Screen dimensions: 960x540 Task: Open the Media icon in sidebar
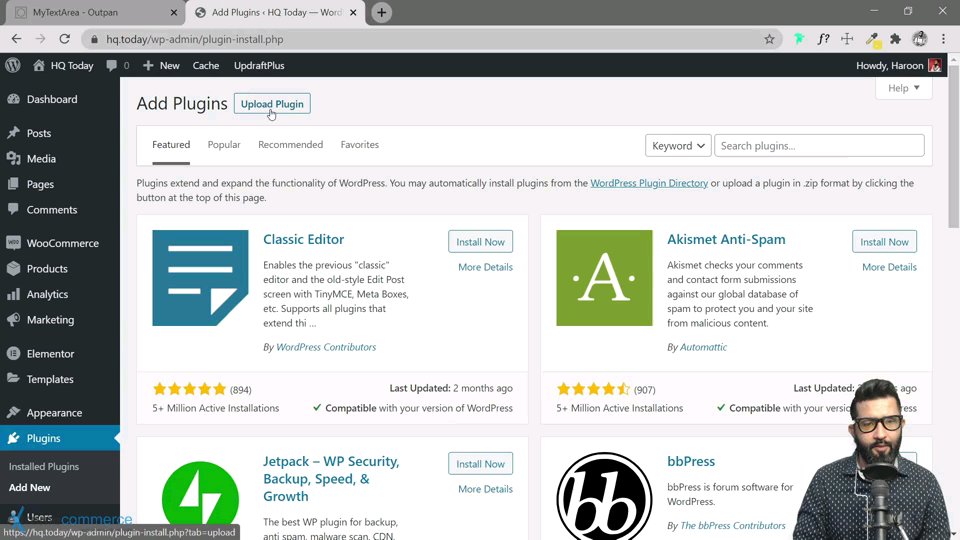click(x=13, y=159)
